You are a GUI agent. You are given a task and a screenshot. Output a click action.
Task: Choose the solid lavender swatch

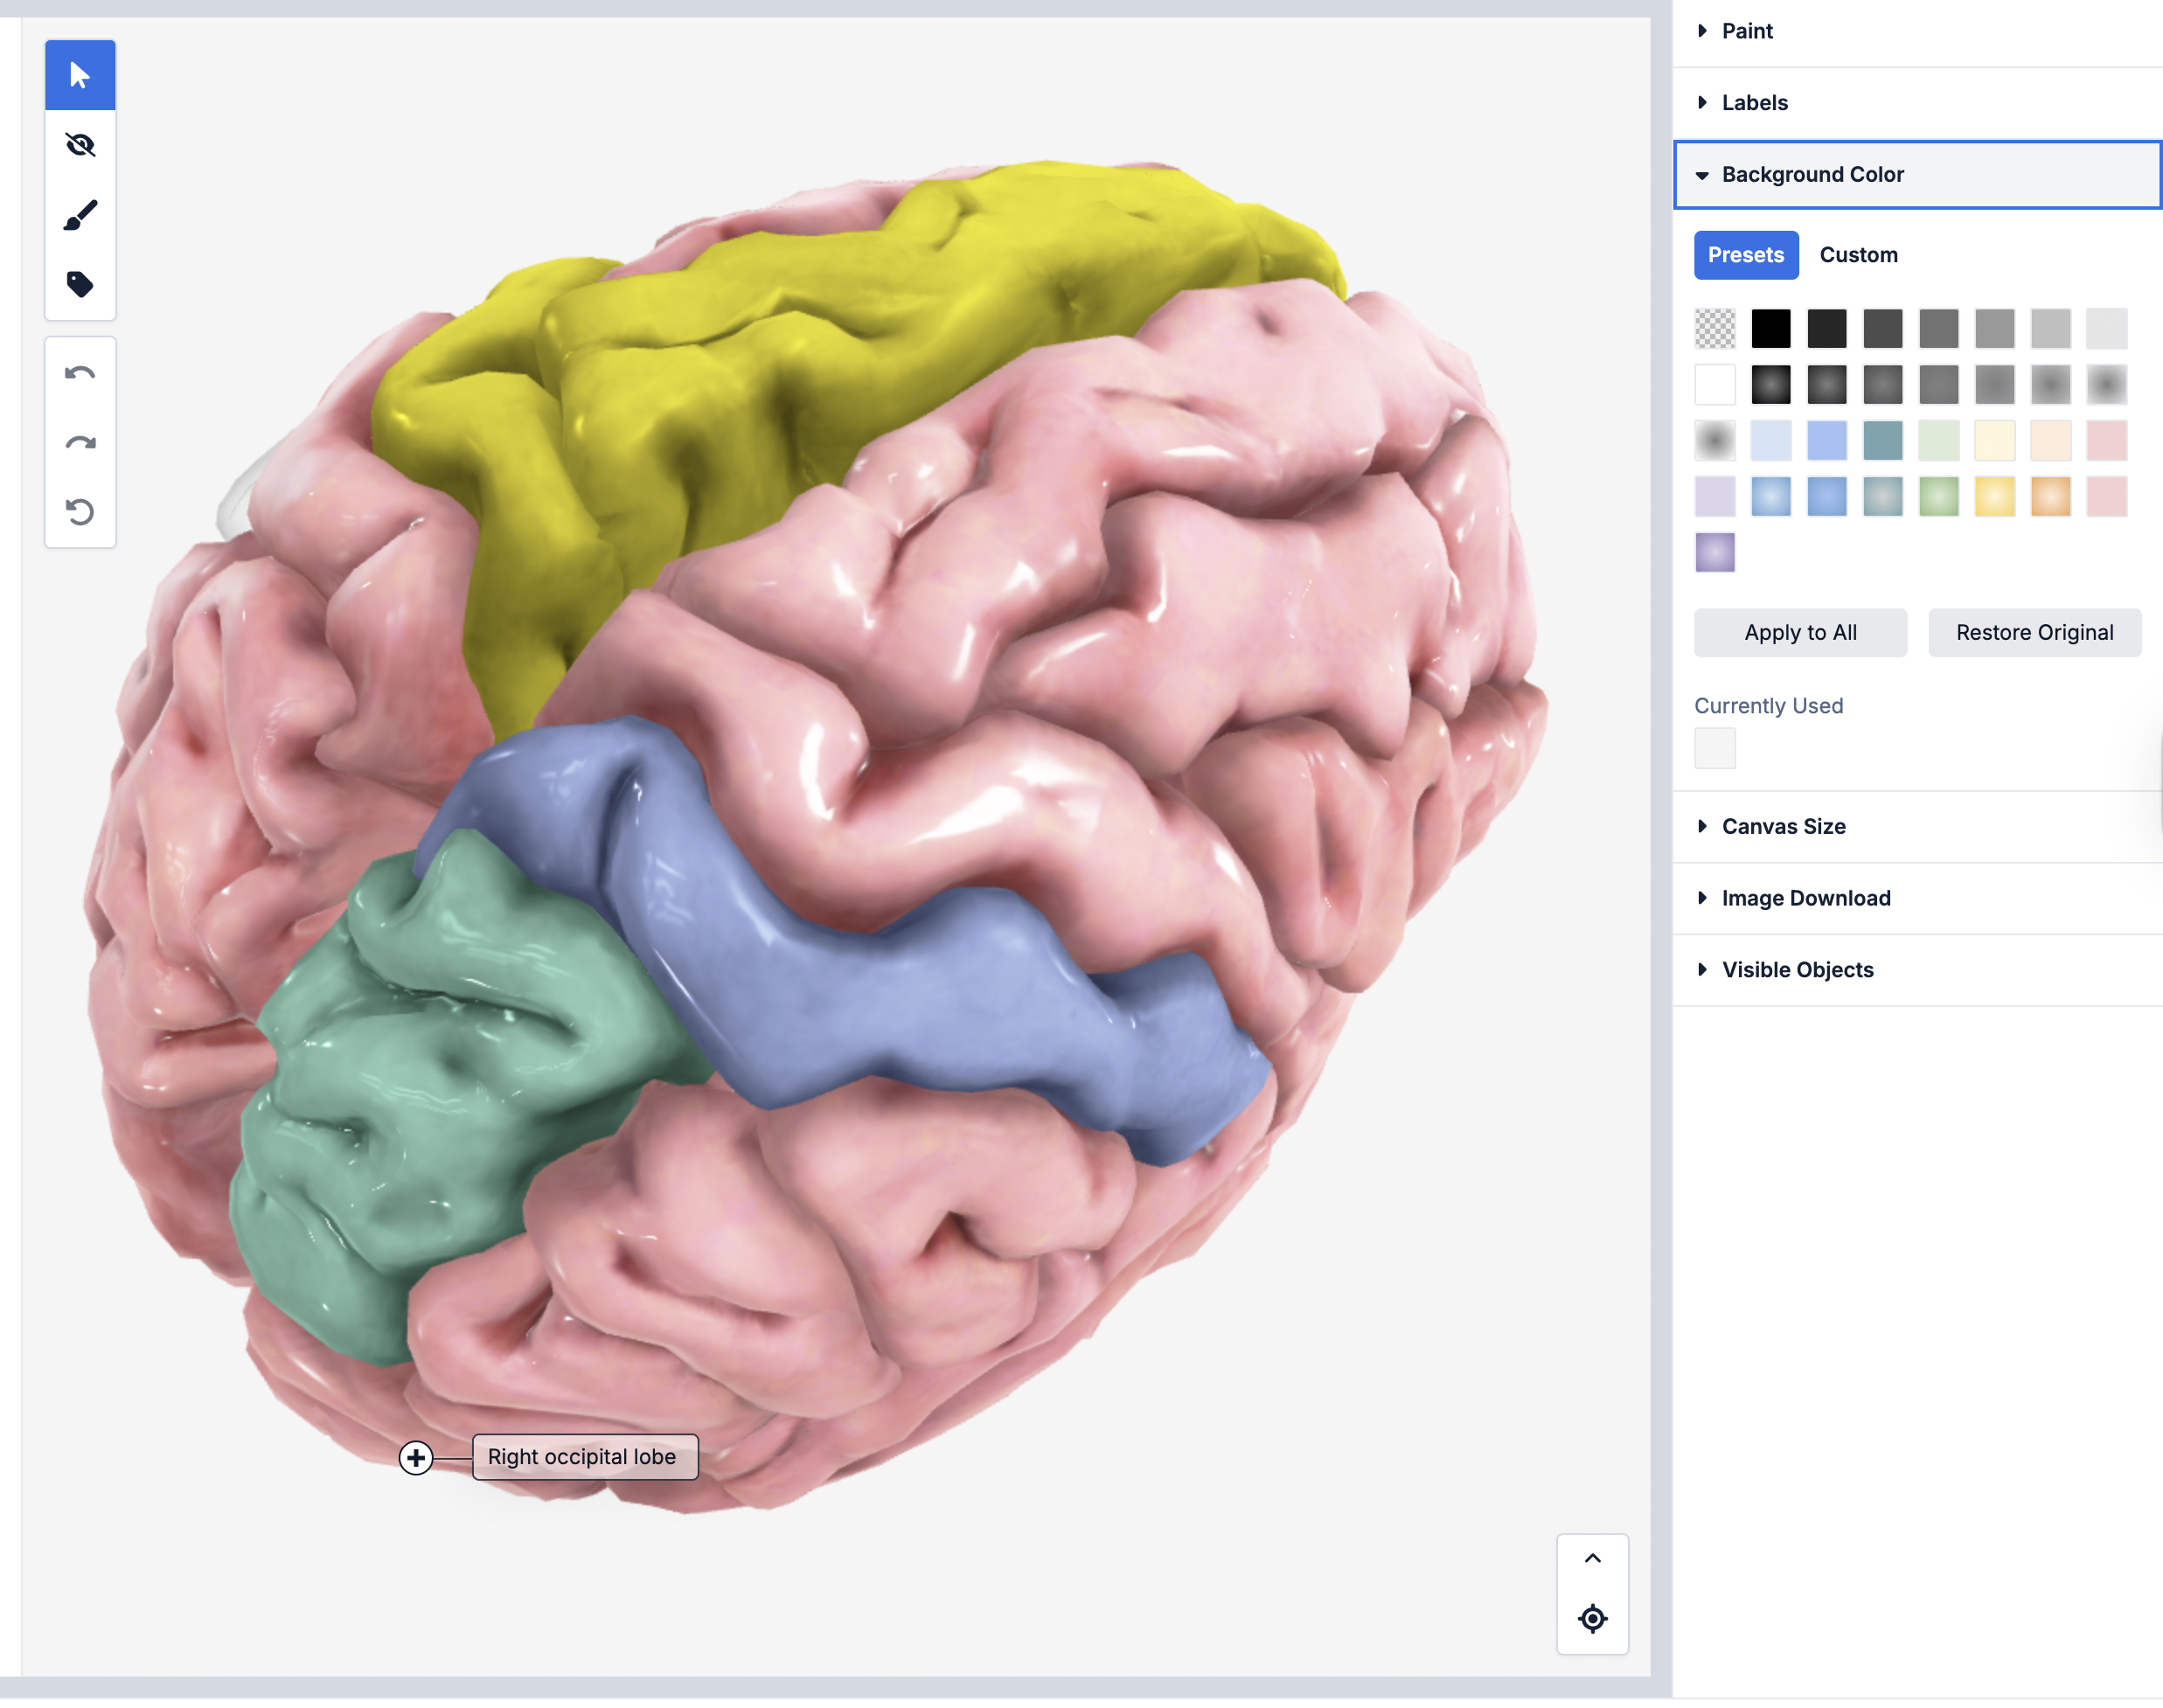1715,497
